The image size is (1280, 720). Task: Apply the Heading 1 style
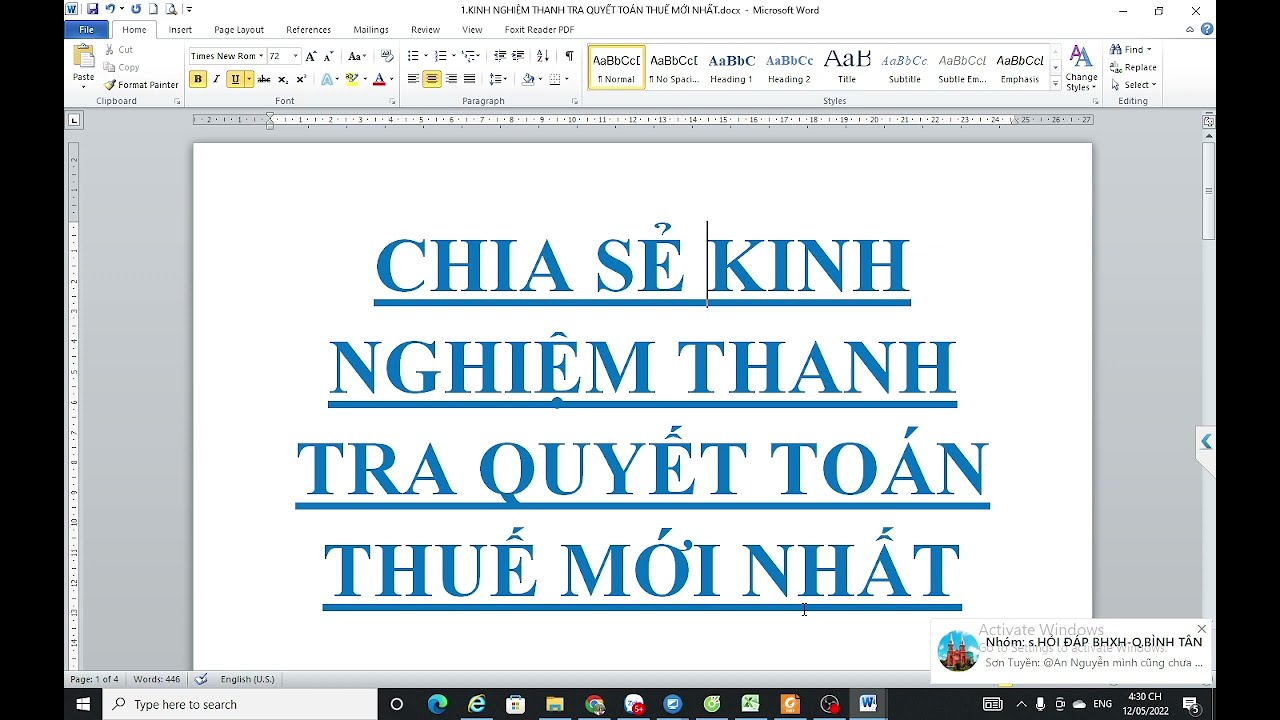click(731, 67)
